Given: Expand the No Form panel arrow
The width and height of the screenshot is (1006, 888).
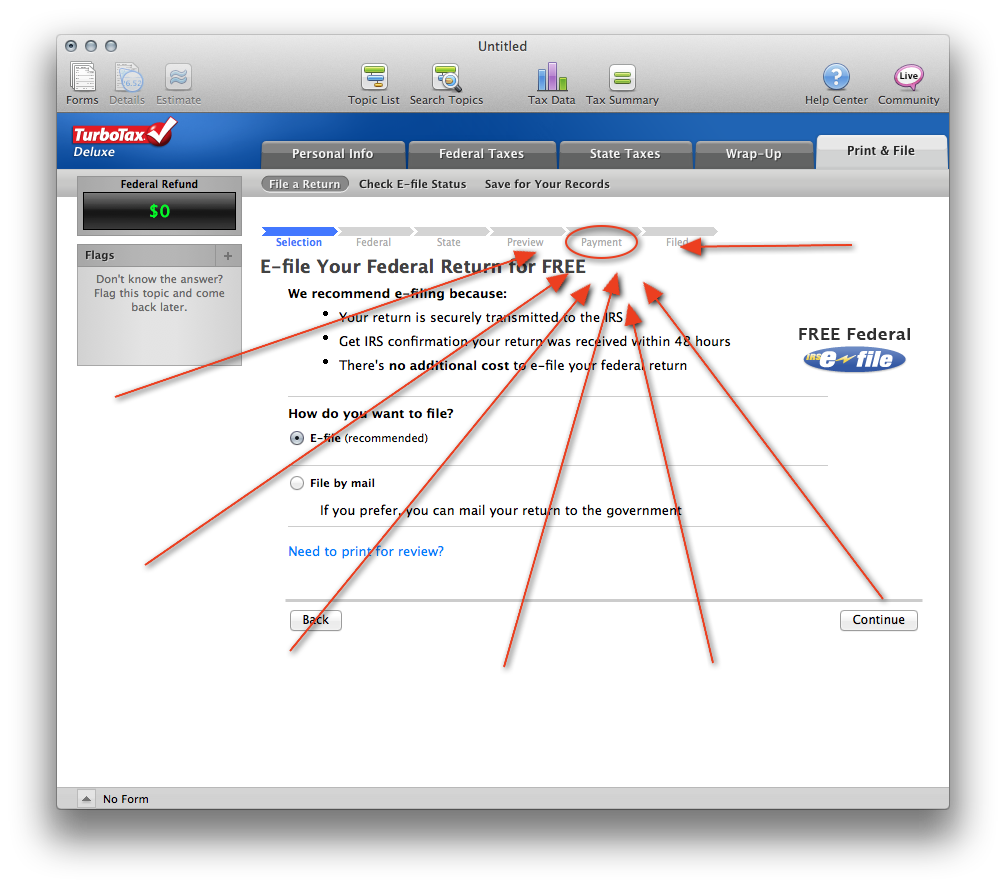Looking at the screenshot, I should click(x=86, y=799).
